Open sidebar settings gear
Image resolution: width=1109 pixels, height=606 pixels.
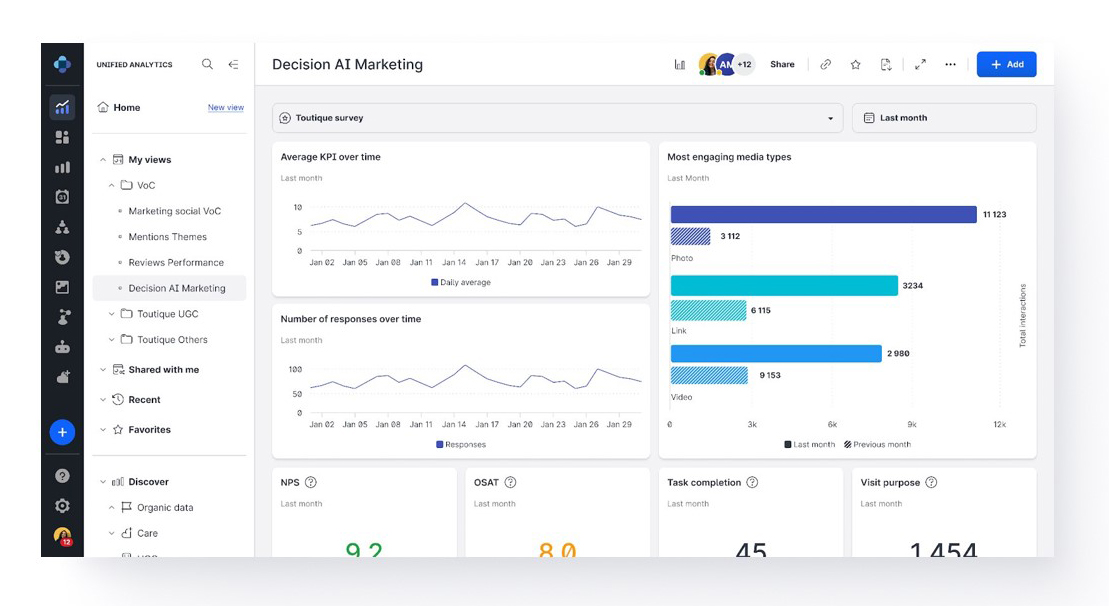(x=61, y=506)
